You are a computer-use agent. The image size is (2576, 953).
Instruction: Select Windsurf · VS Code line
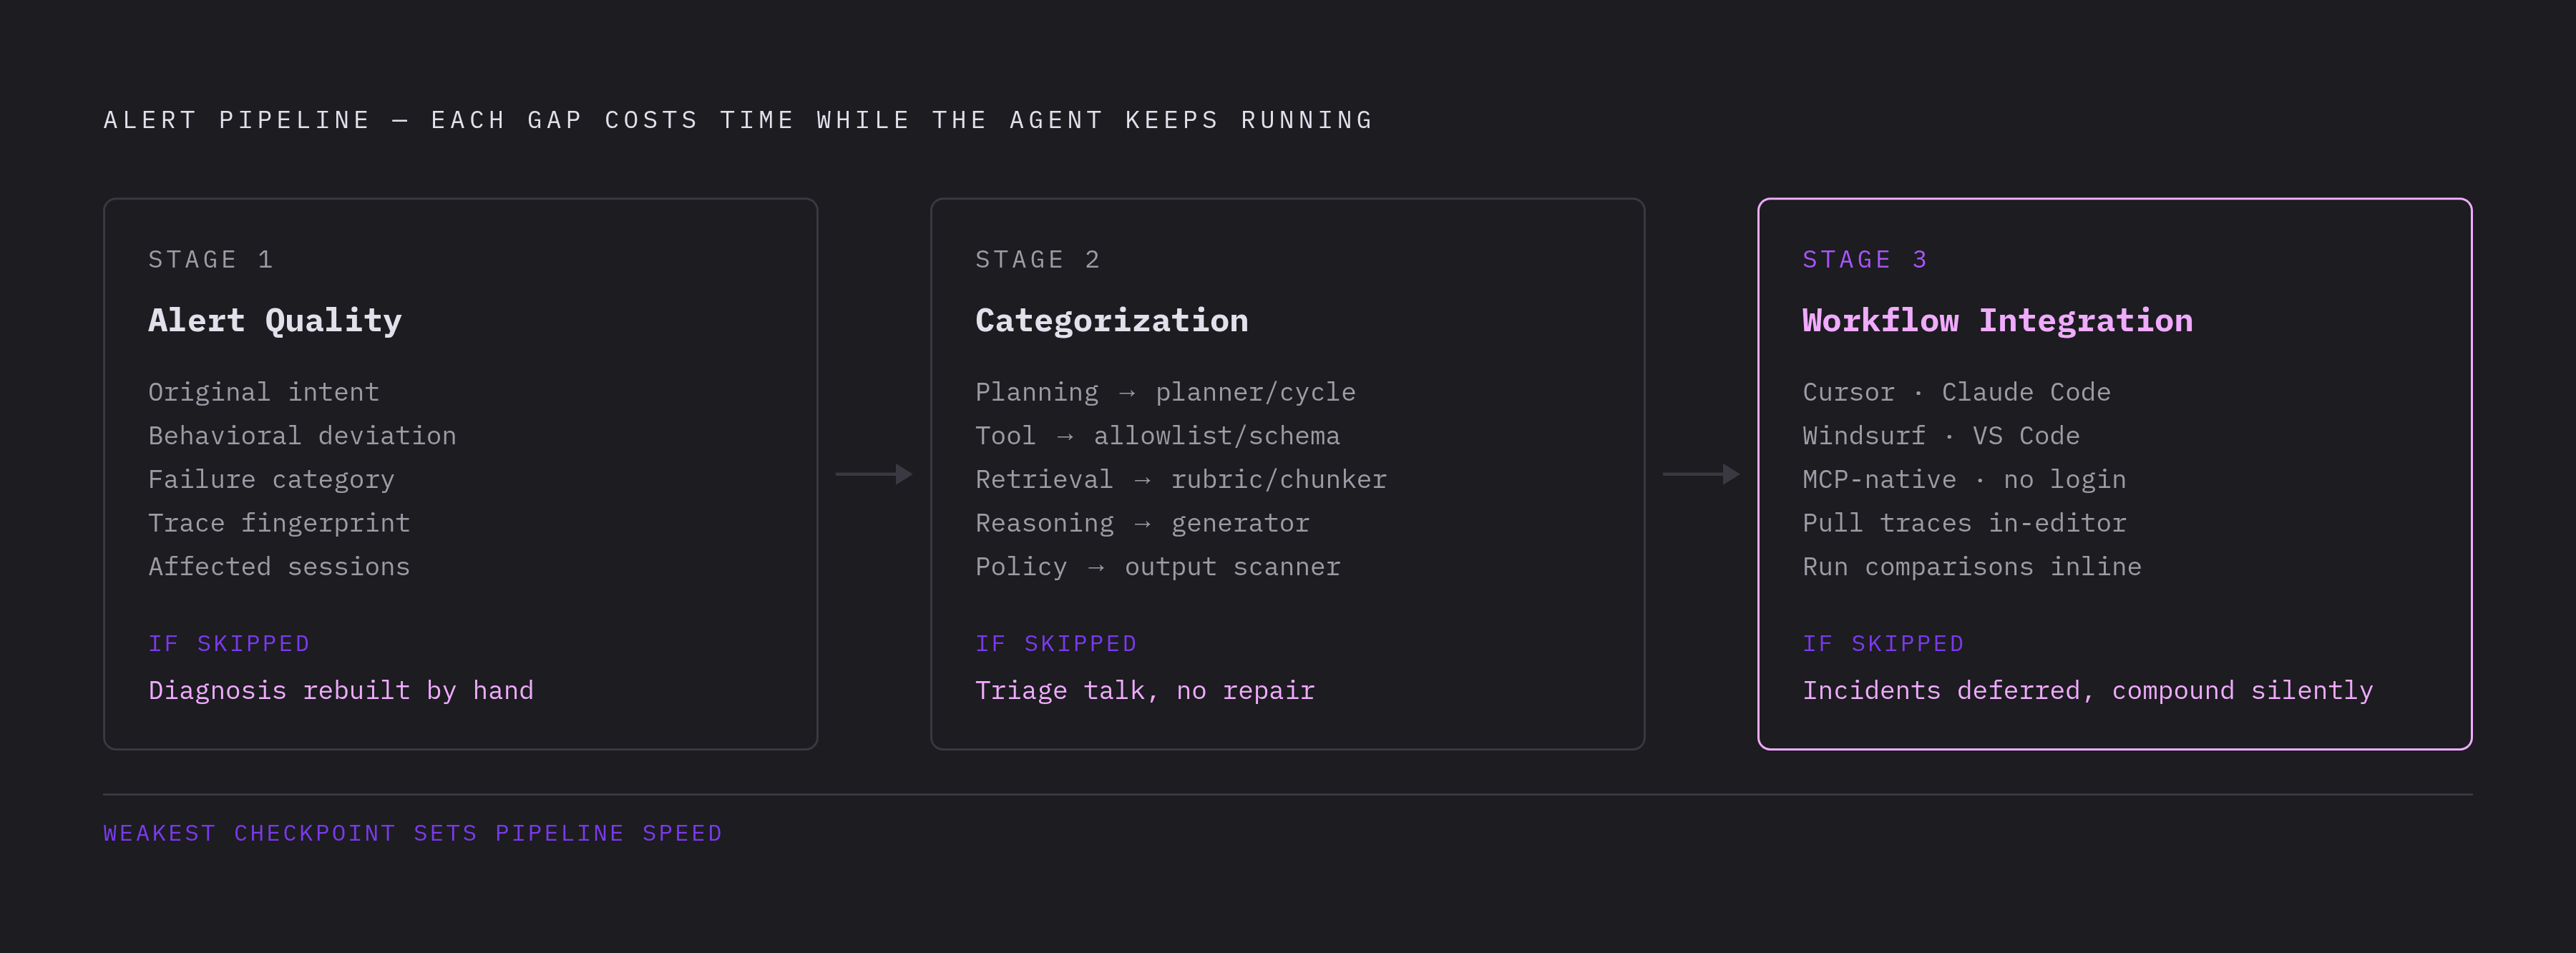click(1941, 436)
